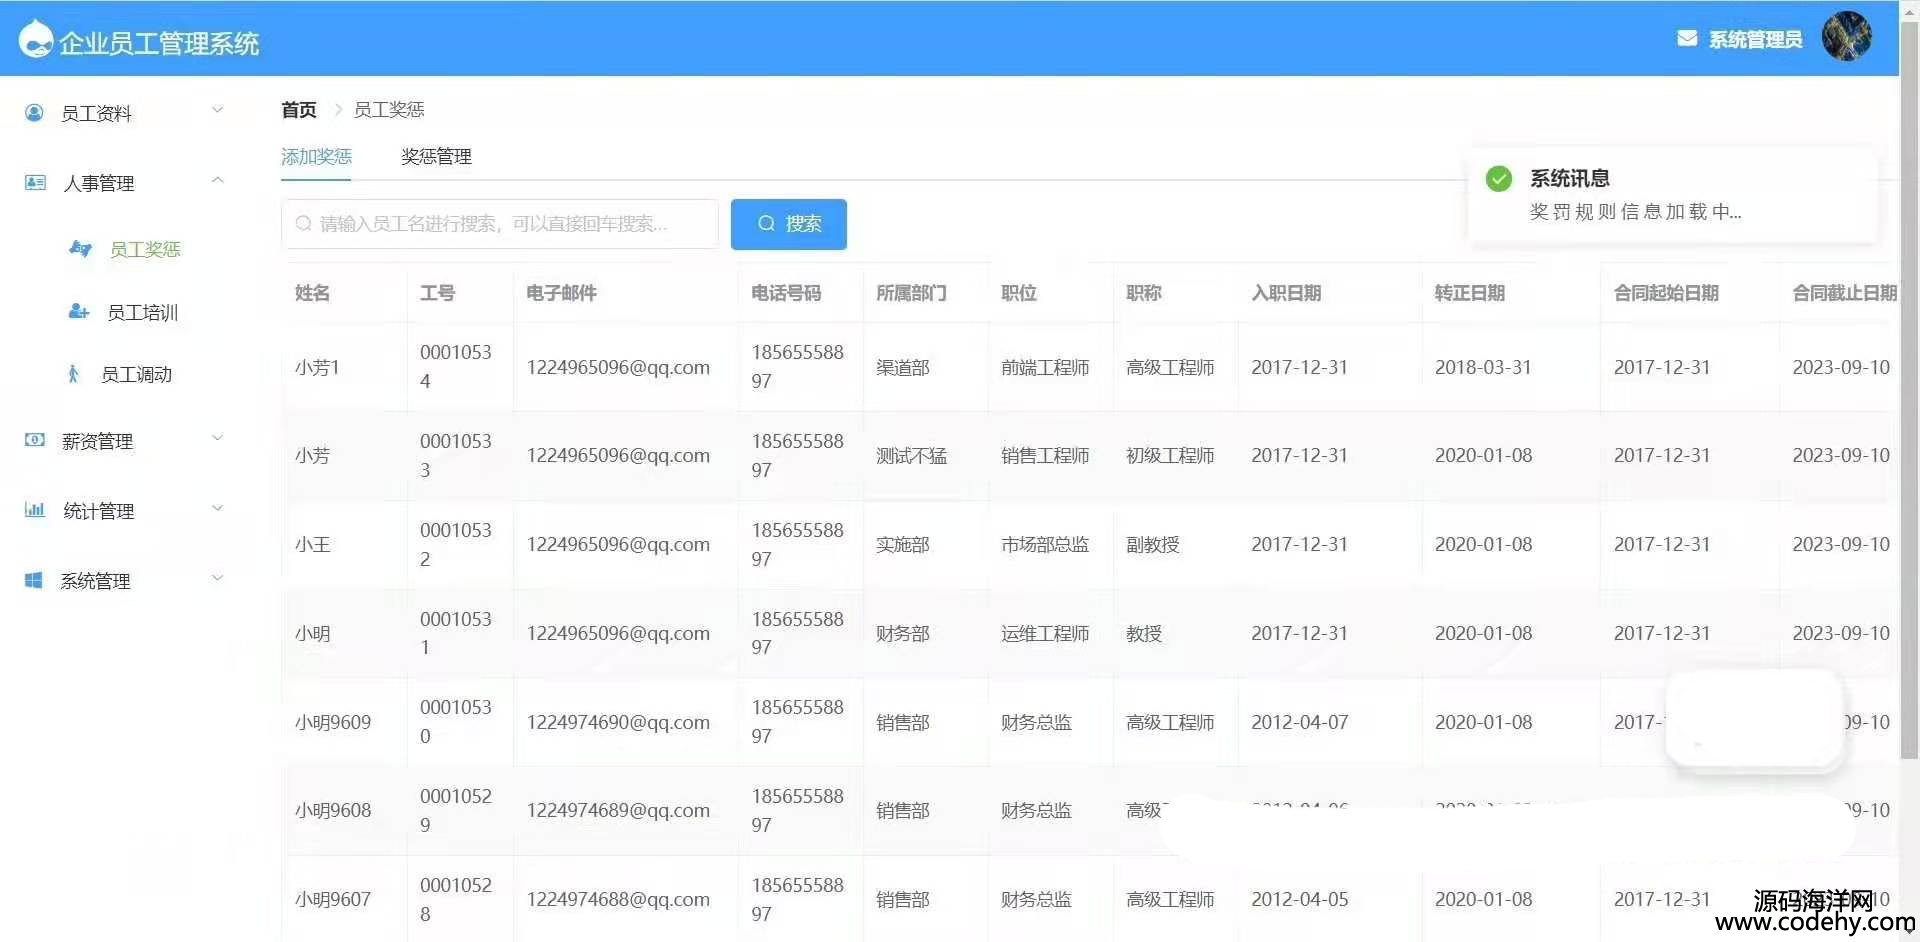The width and height of the screenshot is (1920, 942).
Task: Go to 首页 via breadcrumb link
Action: pos(298,110)
